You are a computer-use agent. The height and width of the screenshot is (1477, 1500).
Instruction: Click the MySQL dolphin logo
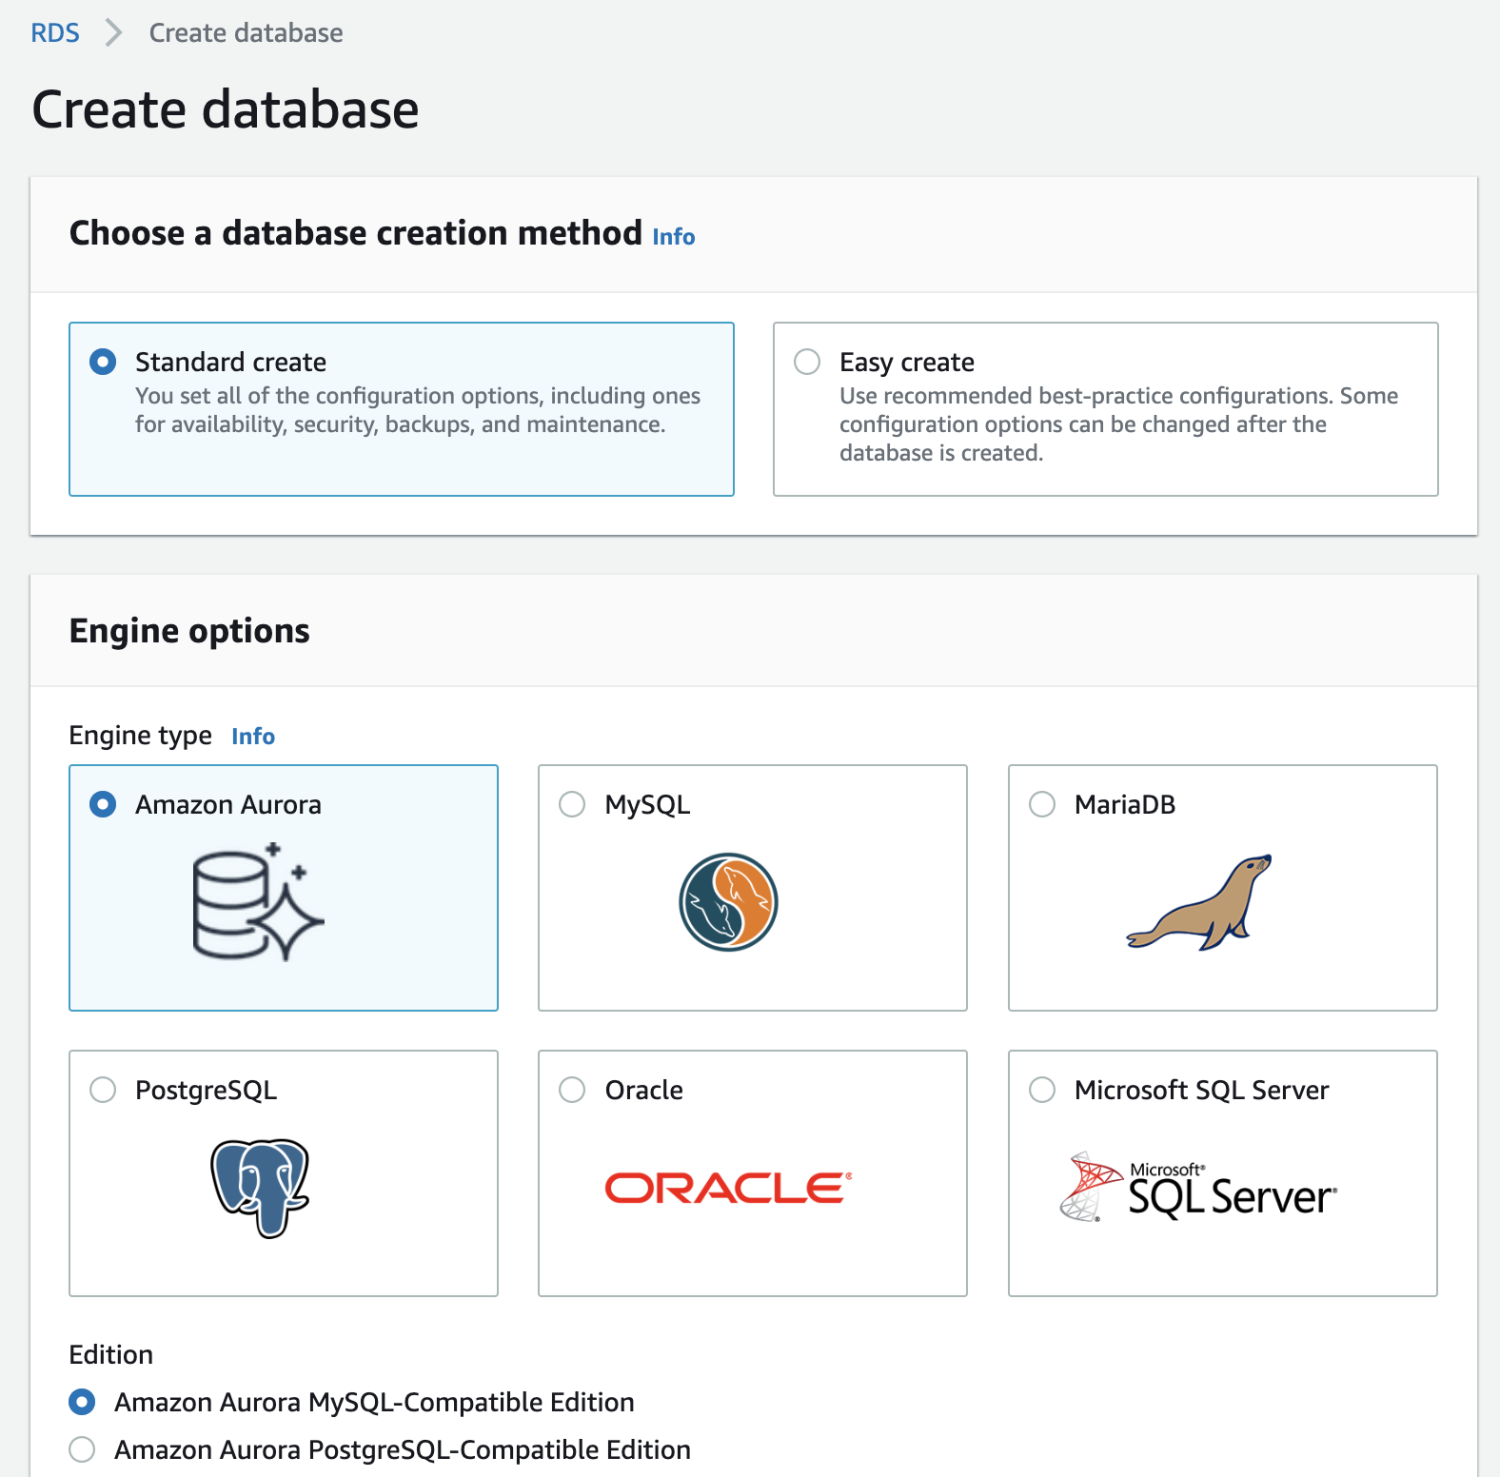pyautogui.click(x=728, y=902)
